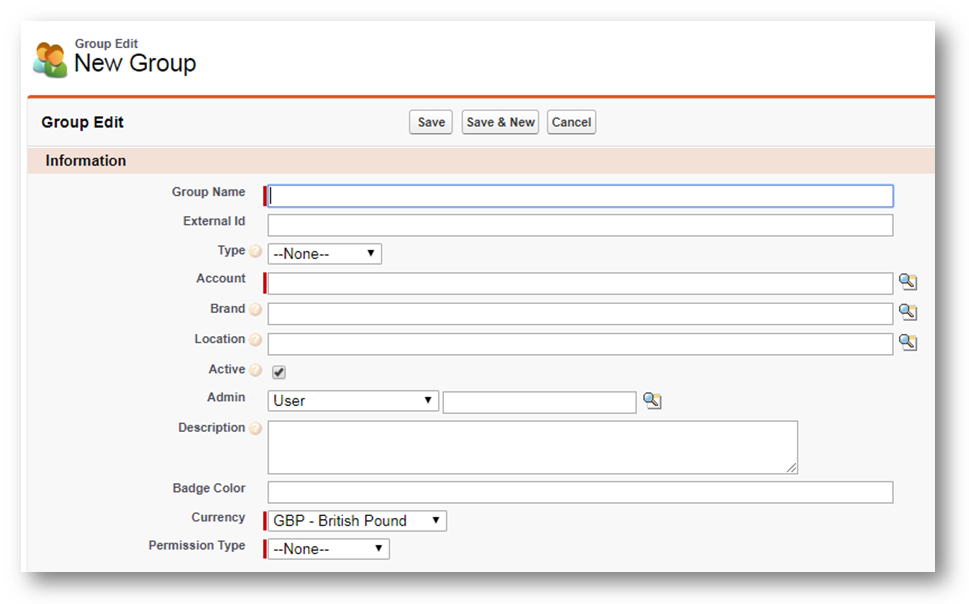Click the New Group people icon
Viewport: 969px width, 604px height.
pyautogui.click(x=50, y=60)
